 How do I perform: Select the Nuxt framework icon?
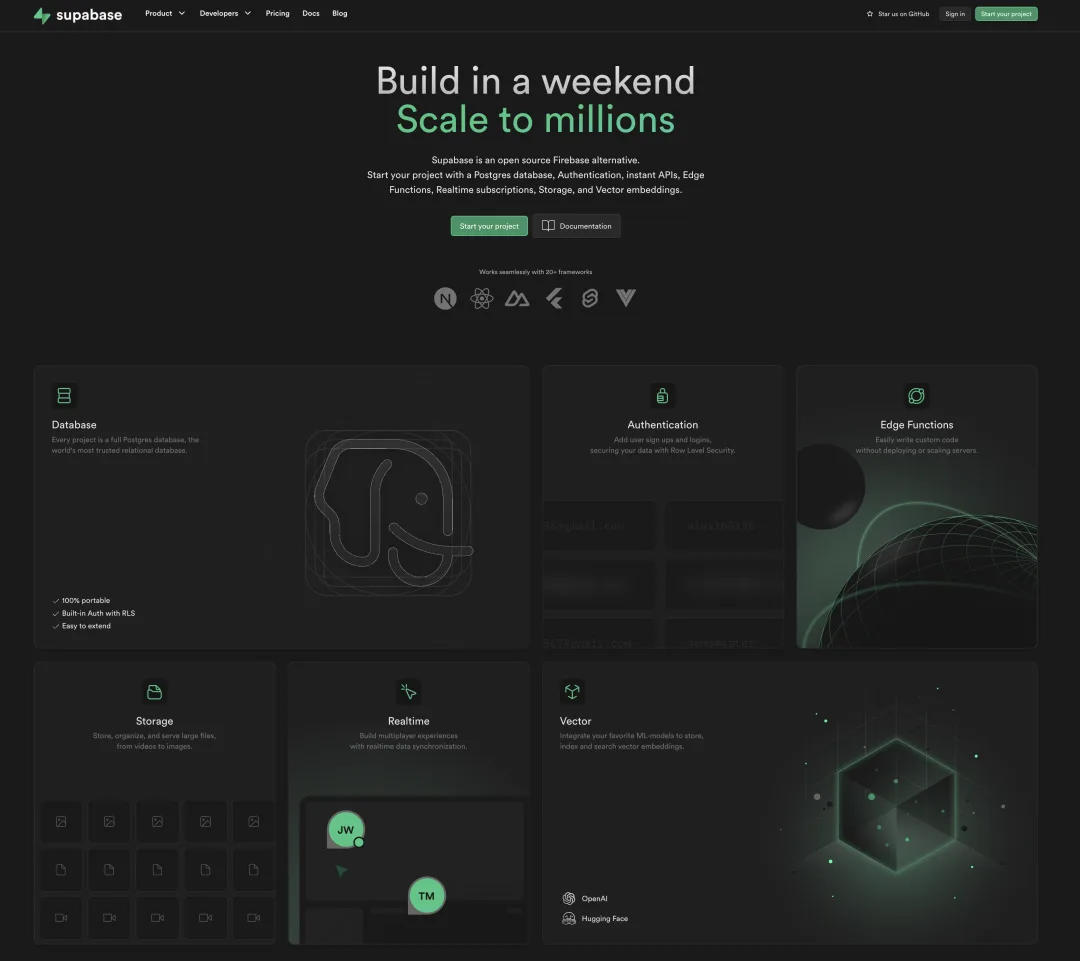517,298
